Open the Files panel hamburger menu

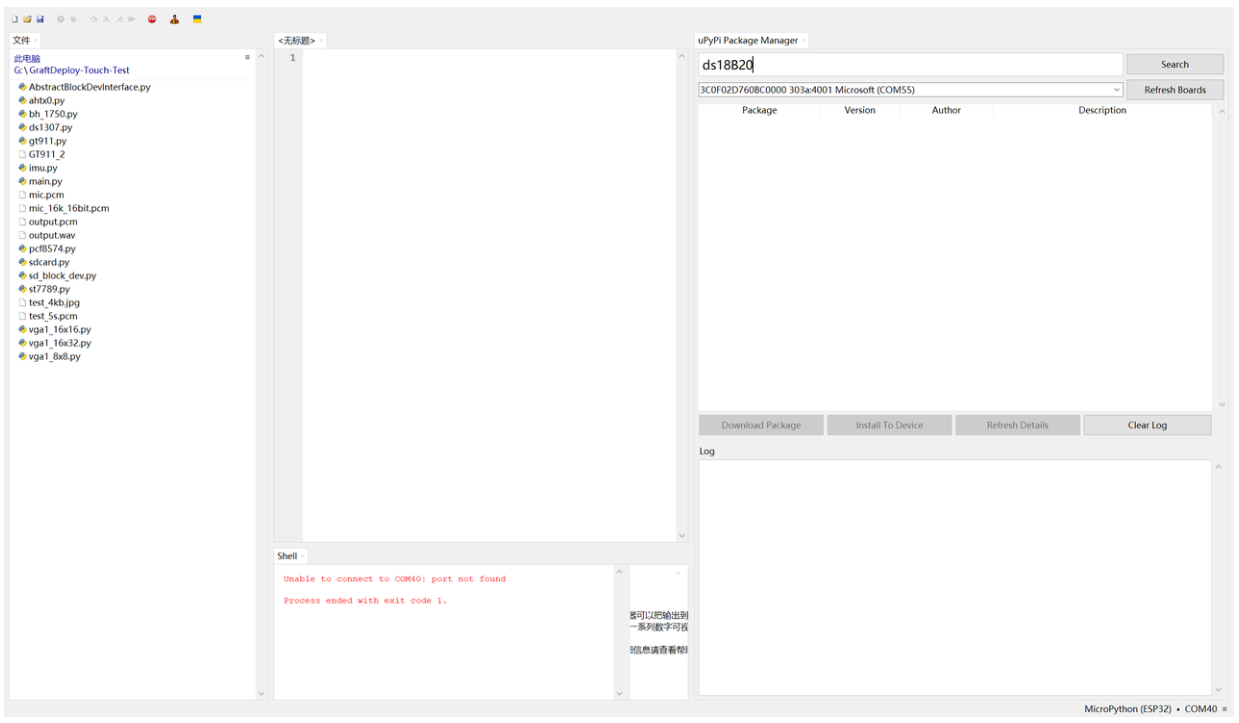tap(247, 58)
